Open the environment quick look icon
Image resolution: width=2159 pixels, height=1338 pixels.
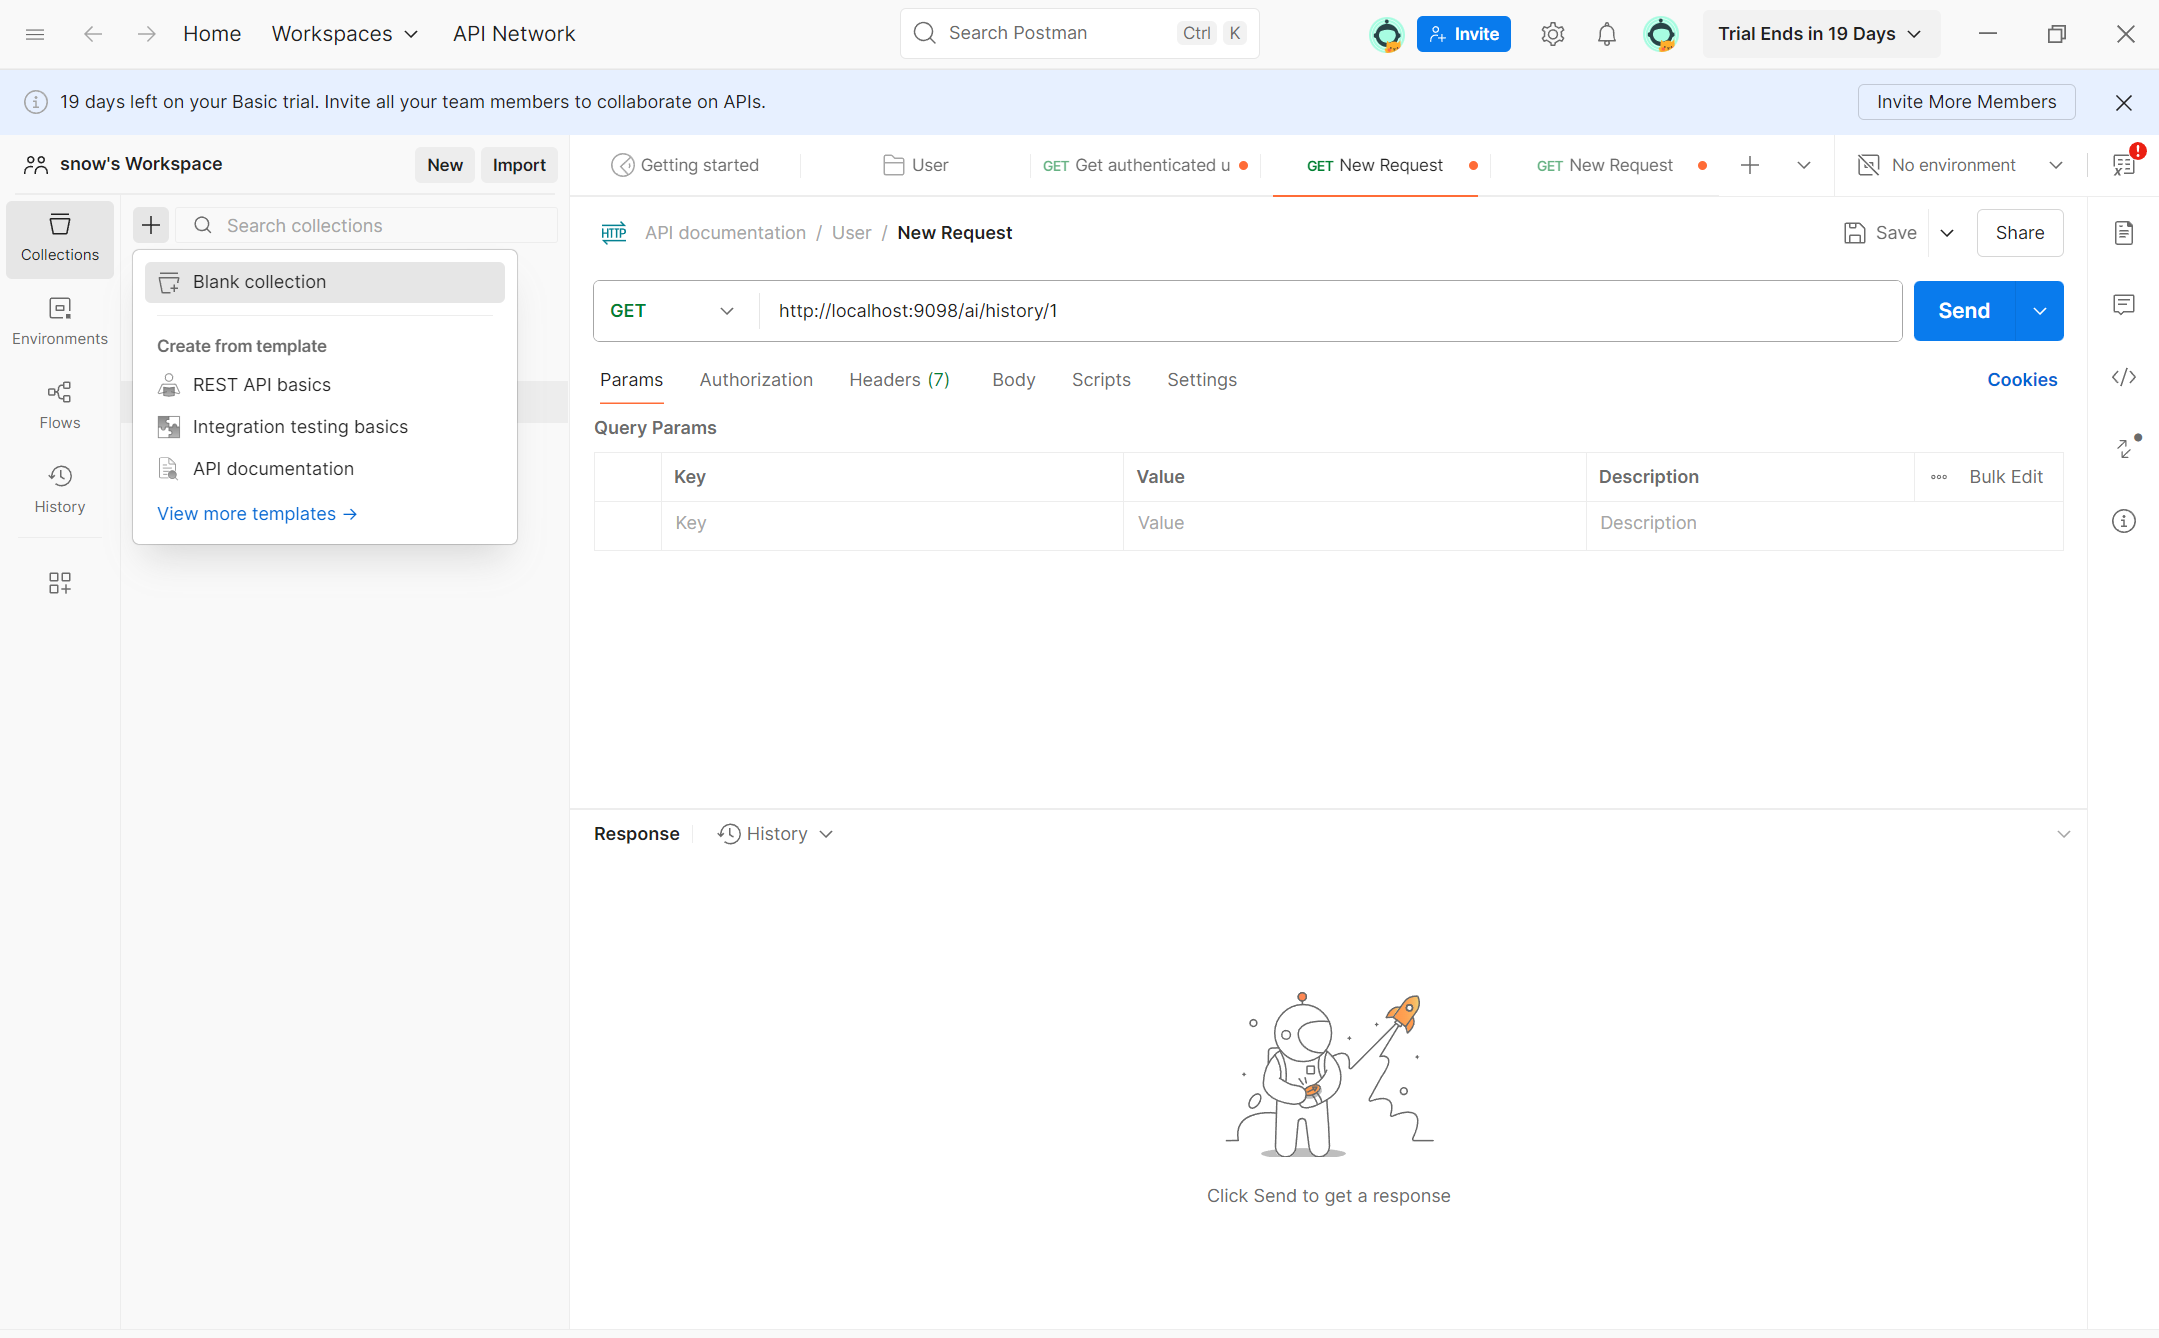[2124, 165]
